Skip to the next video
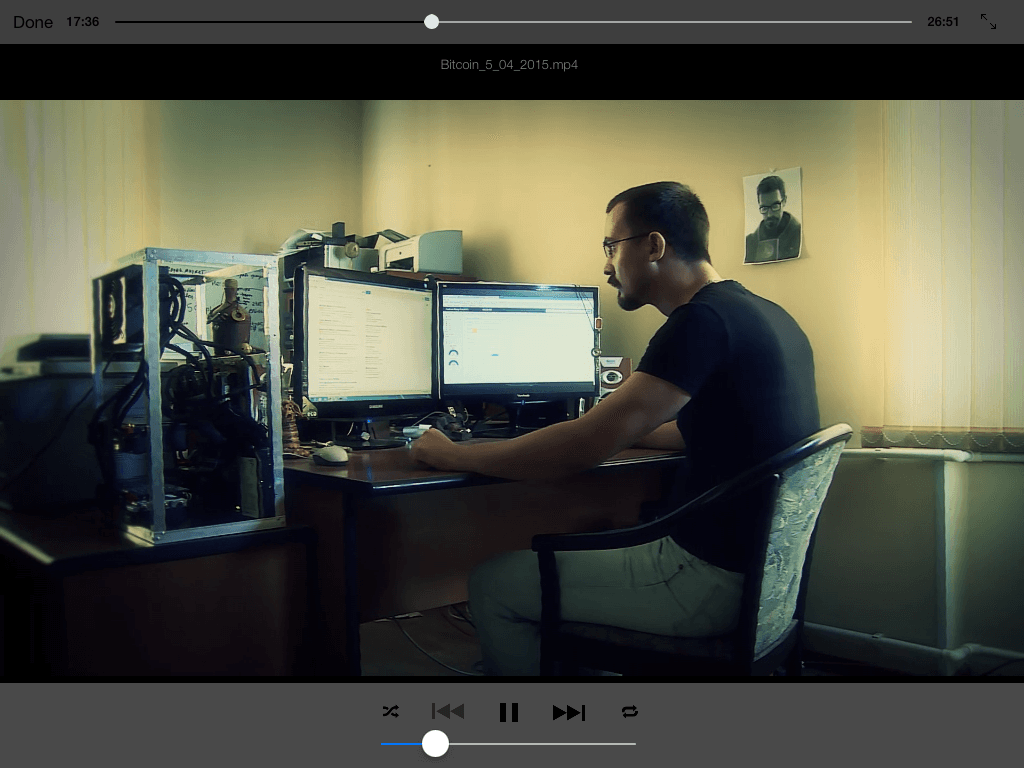 point(569,712)
